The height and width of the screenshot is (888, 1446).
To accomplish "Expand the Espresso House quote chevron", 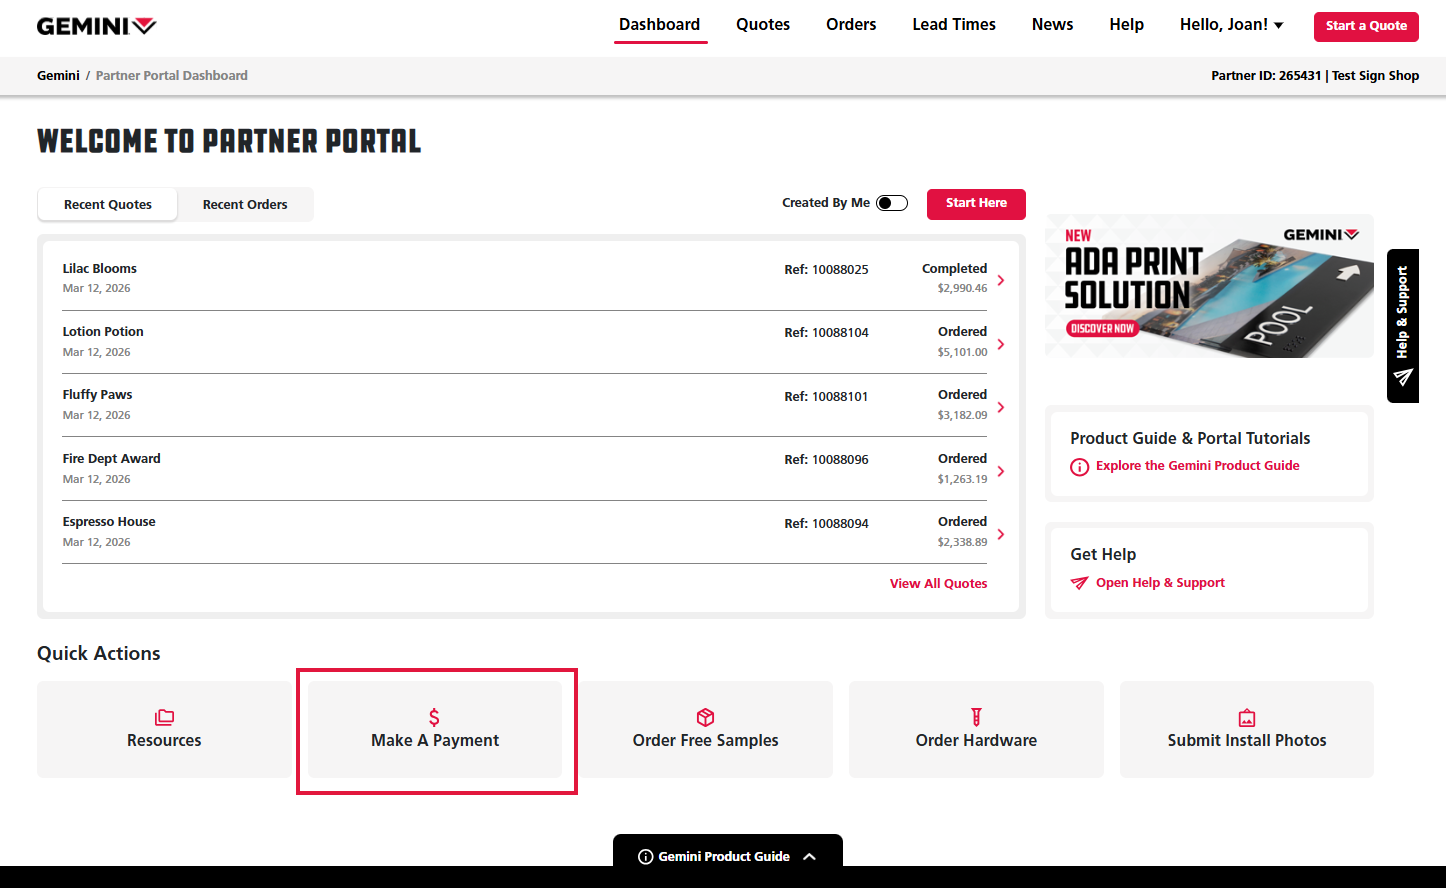I will 1000,534.
